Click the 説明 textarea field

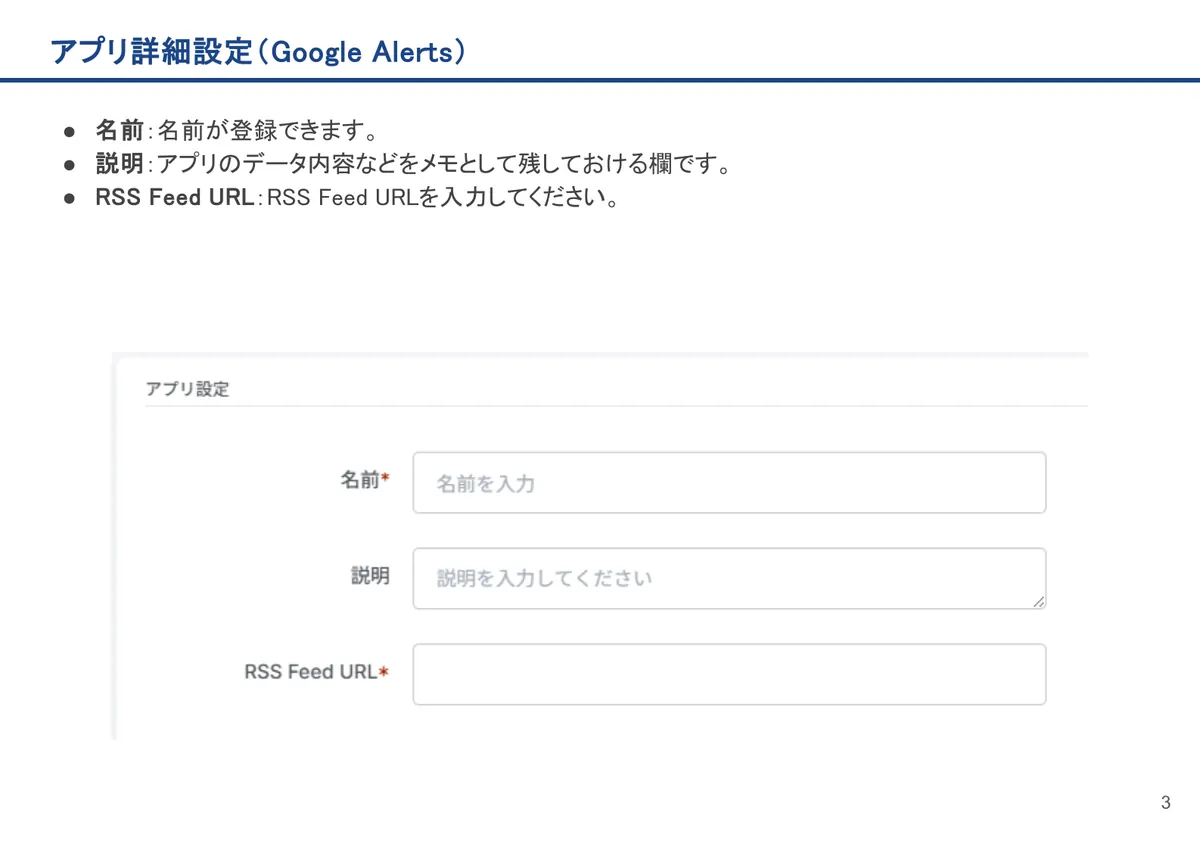pos(729,578)
